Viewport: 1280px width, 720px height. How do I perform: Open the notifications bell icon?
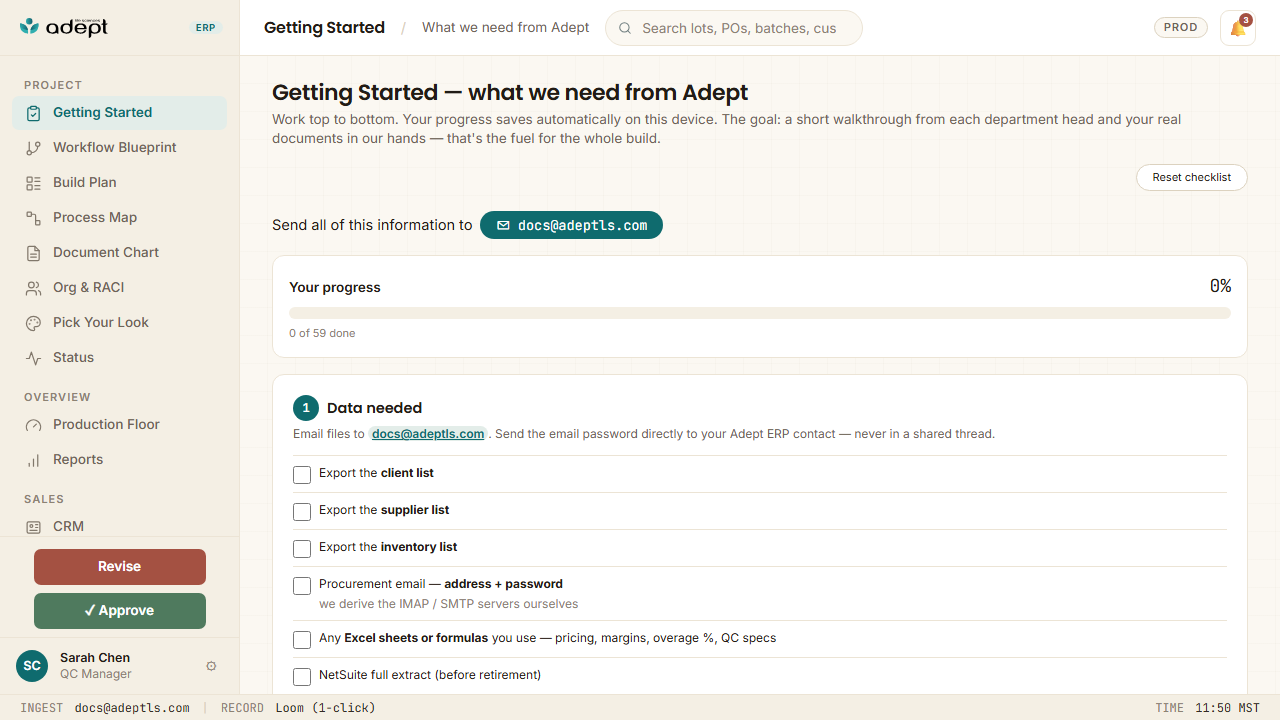[x=1238, y=28]
